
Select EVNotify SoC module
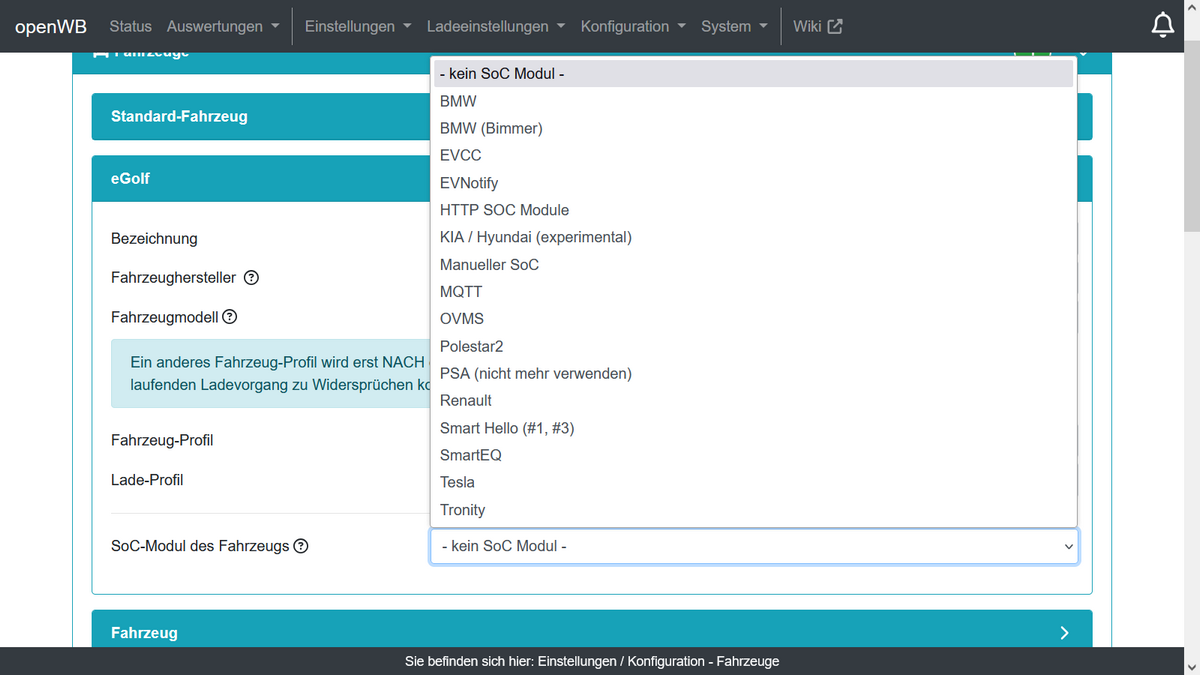click(753, 183)
